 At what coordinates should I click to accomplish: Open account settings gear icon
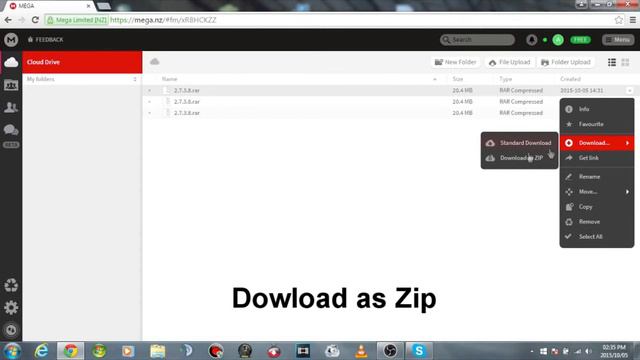[11, 307]
